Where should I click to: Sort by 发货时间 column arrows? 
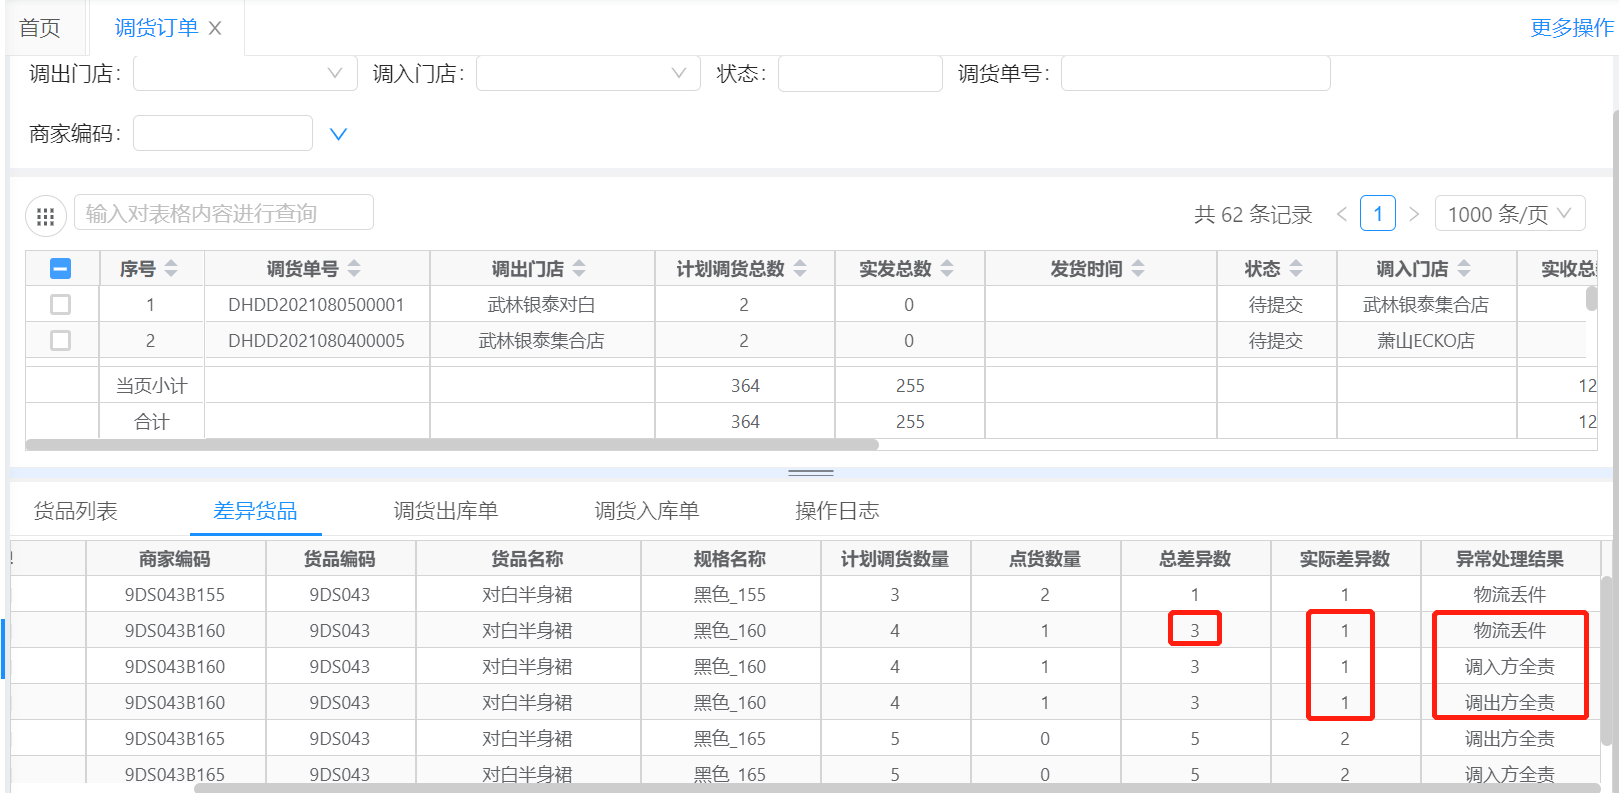click(1138, 269)
